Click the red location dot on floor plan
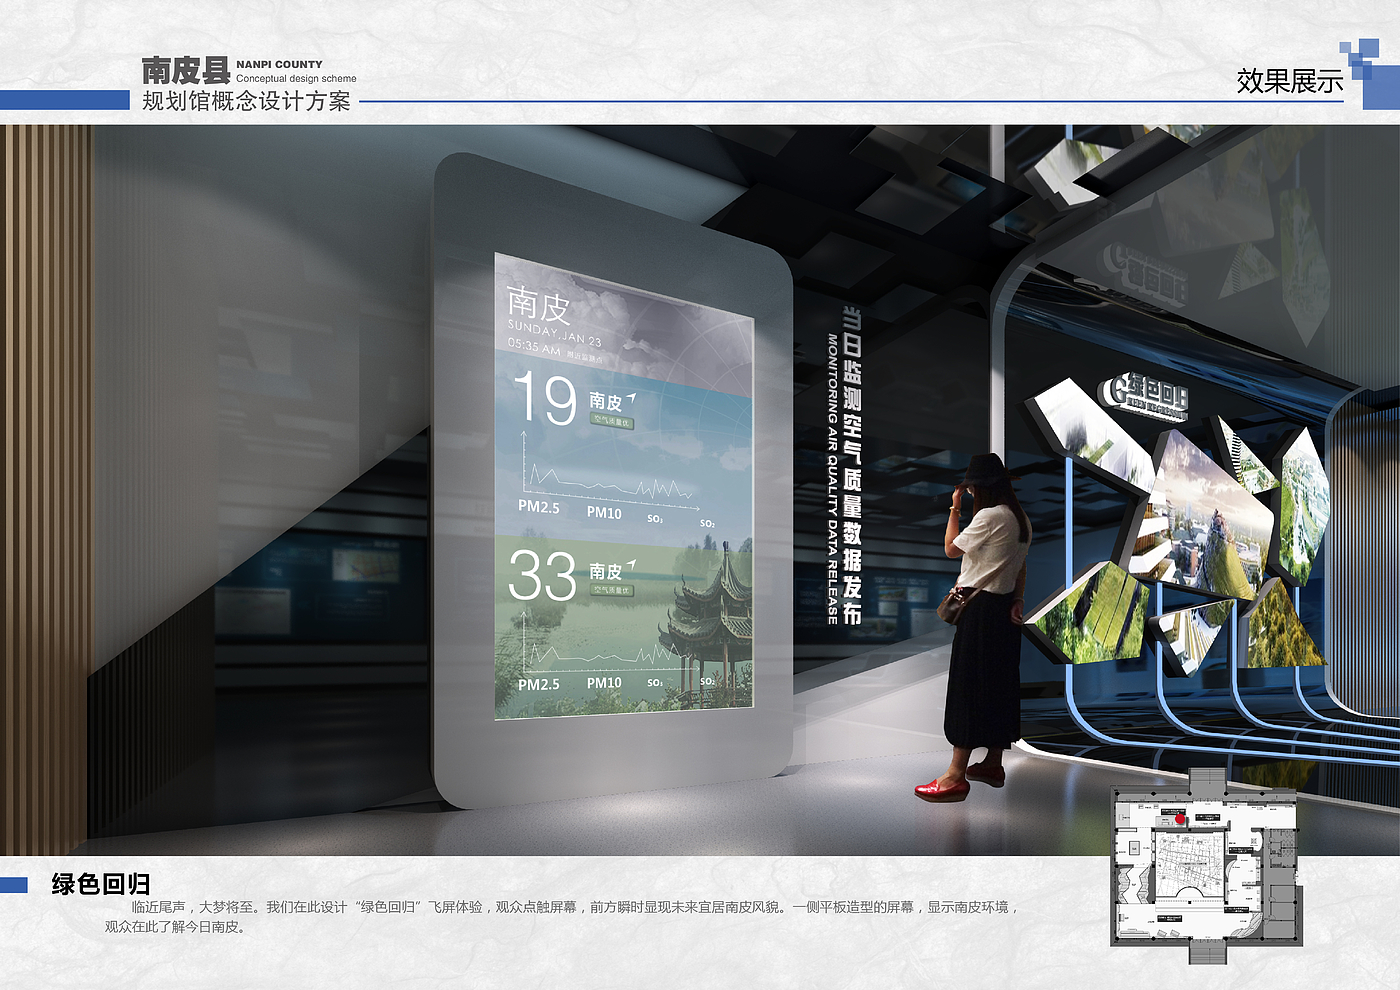The image size is (1400, 990). [x=1180, y=817]
